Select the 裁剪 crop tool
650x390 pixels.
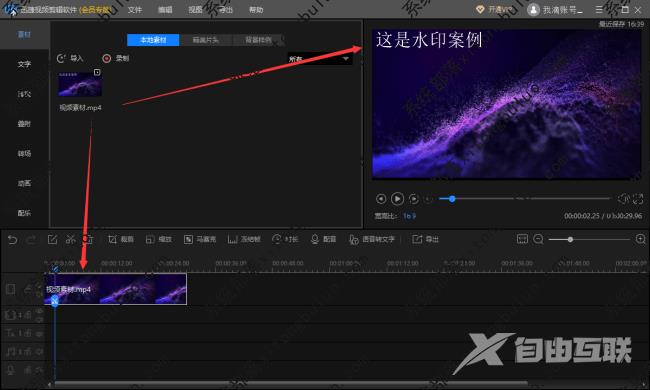coord(121,239)
